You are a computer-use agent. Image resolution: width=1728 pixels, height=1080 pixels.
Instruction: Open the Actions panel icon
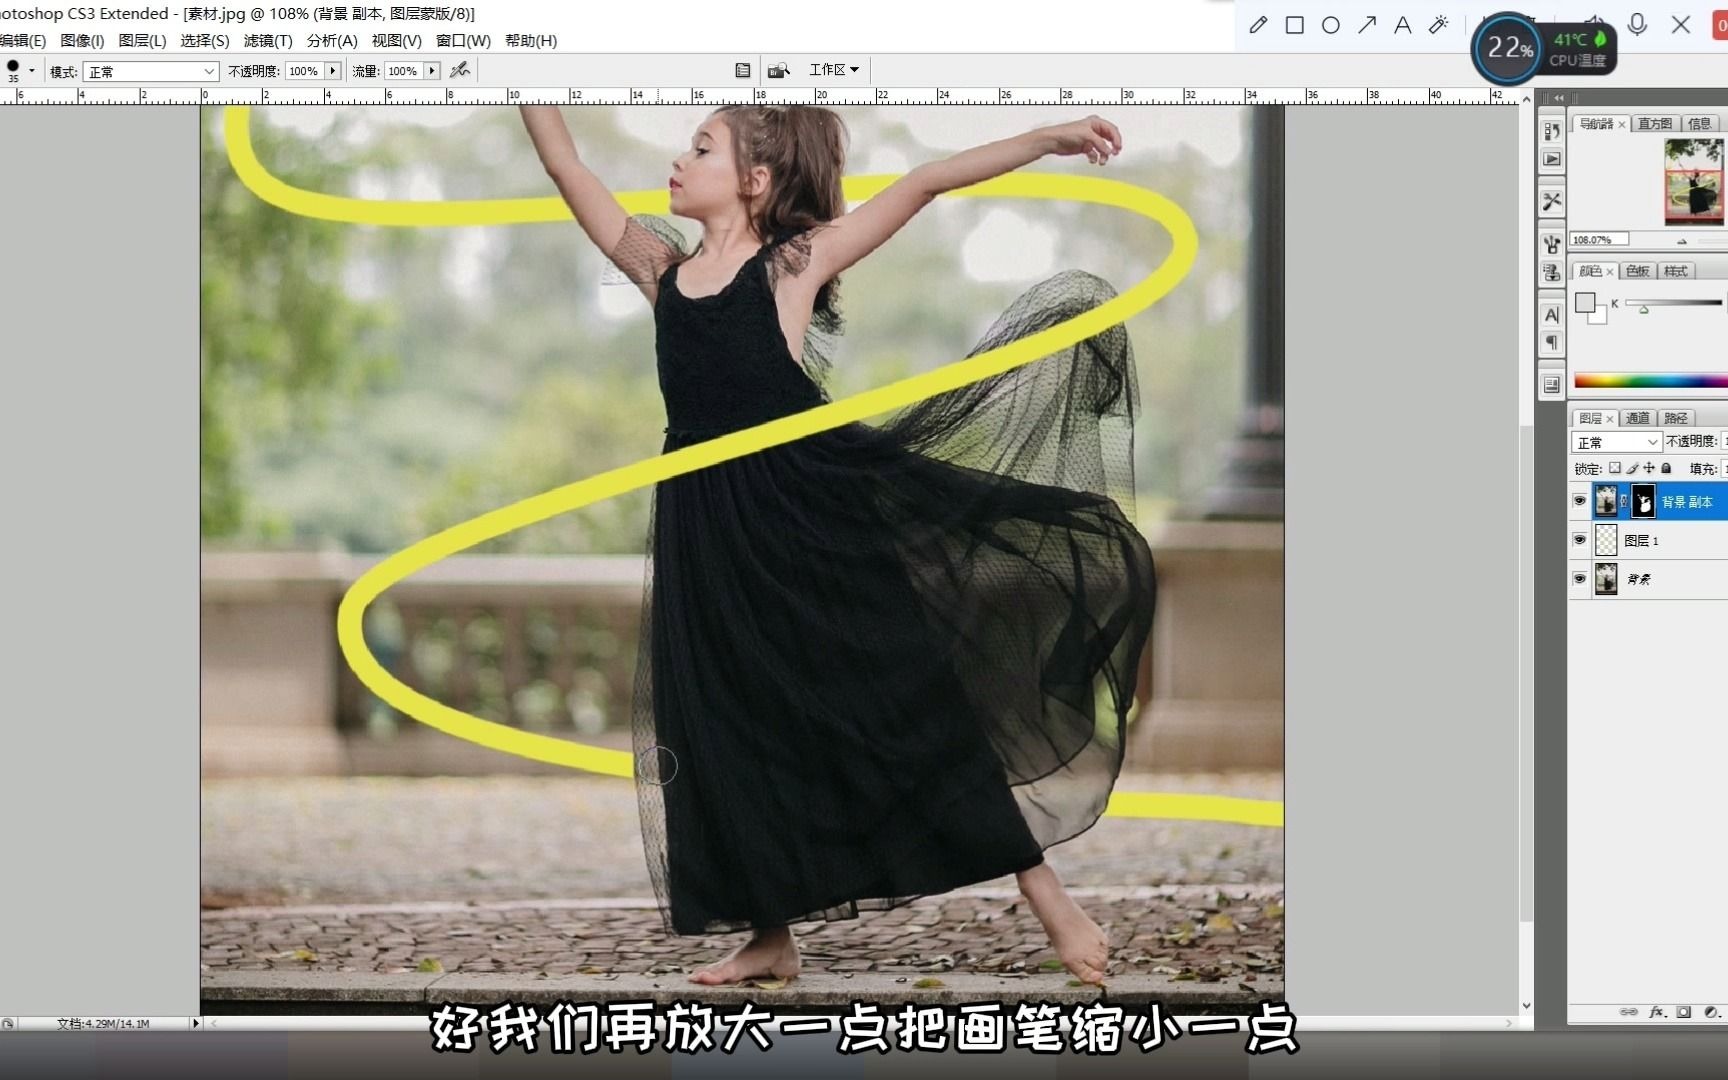(1552, 159)
